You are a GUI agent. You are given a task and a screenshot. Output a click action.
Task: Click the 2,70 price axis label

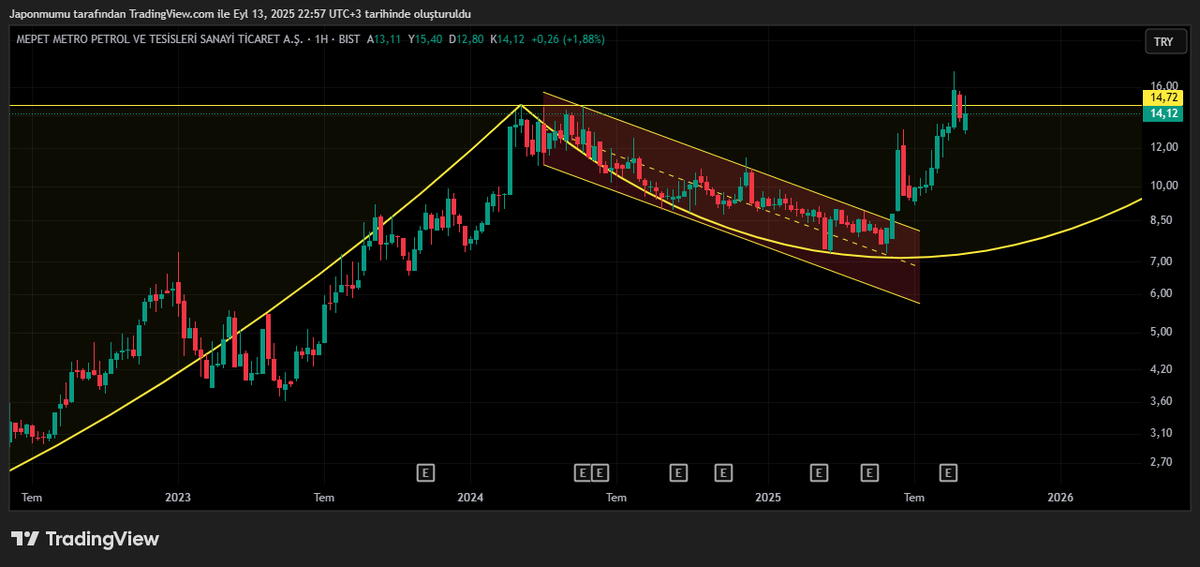(x=1163, y=462)
